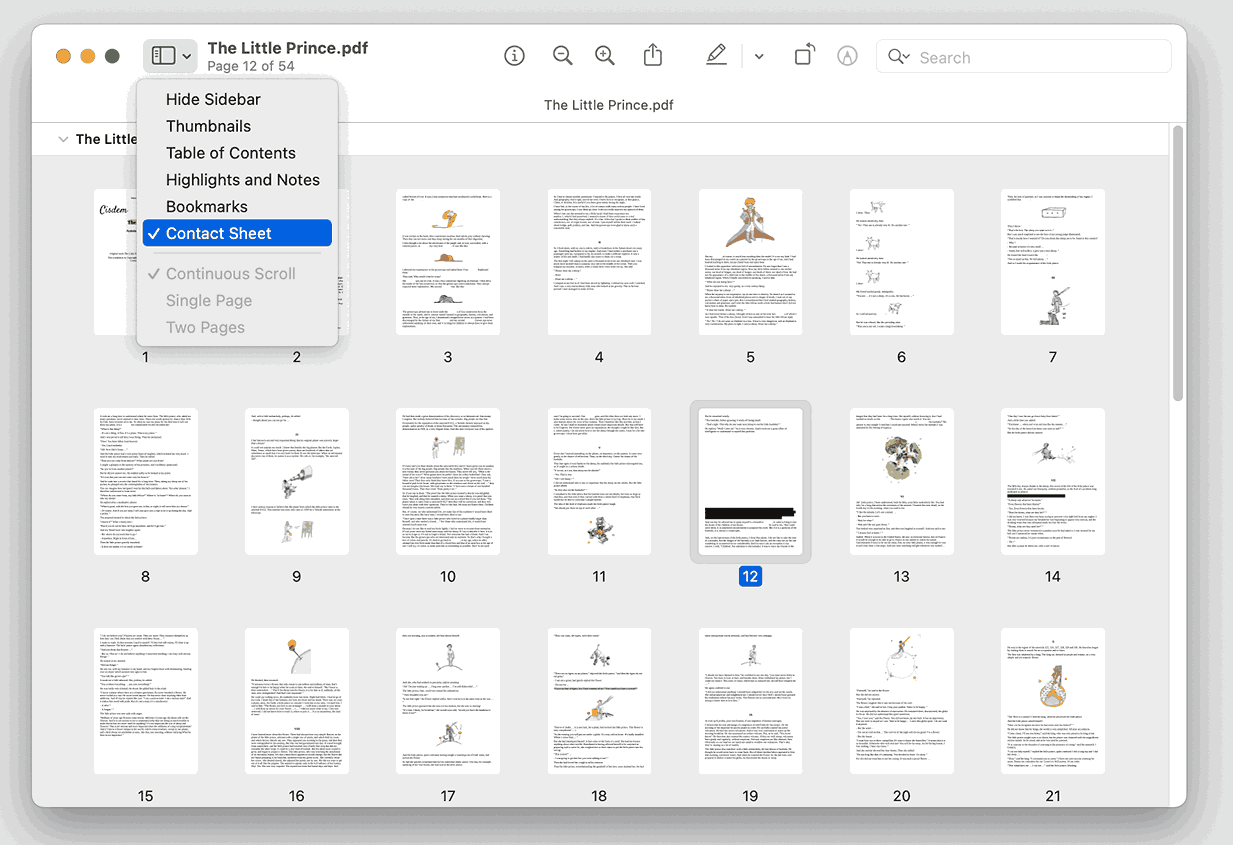Click the sidebar view panel icon
This screenshot has width=1233, height=845.
163,55
